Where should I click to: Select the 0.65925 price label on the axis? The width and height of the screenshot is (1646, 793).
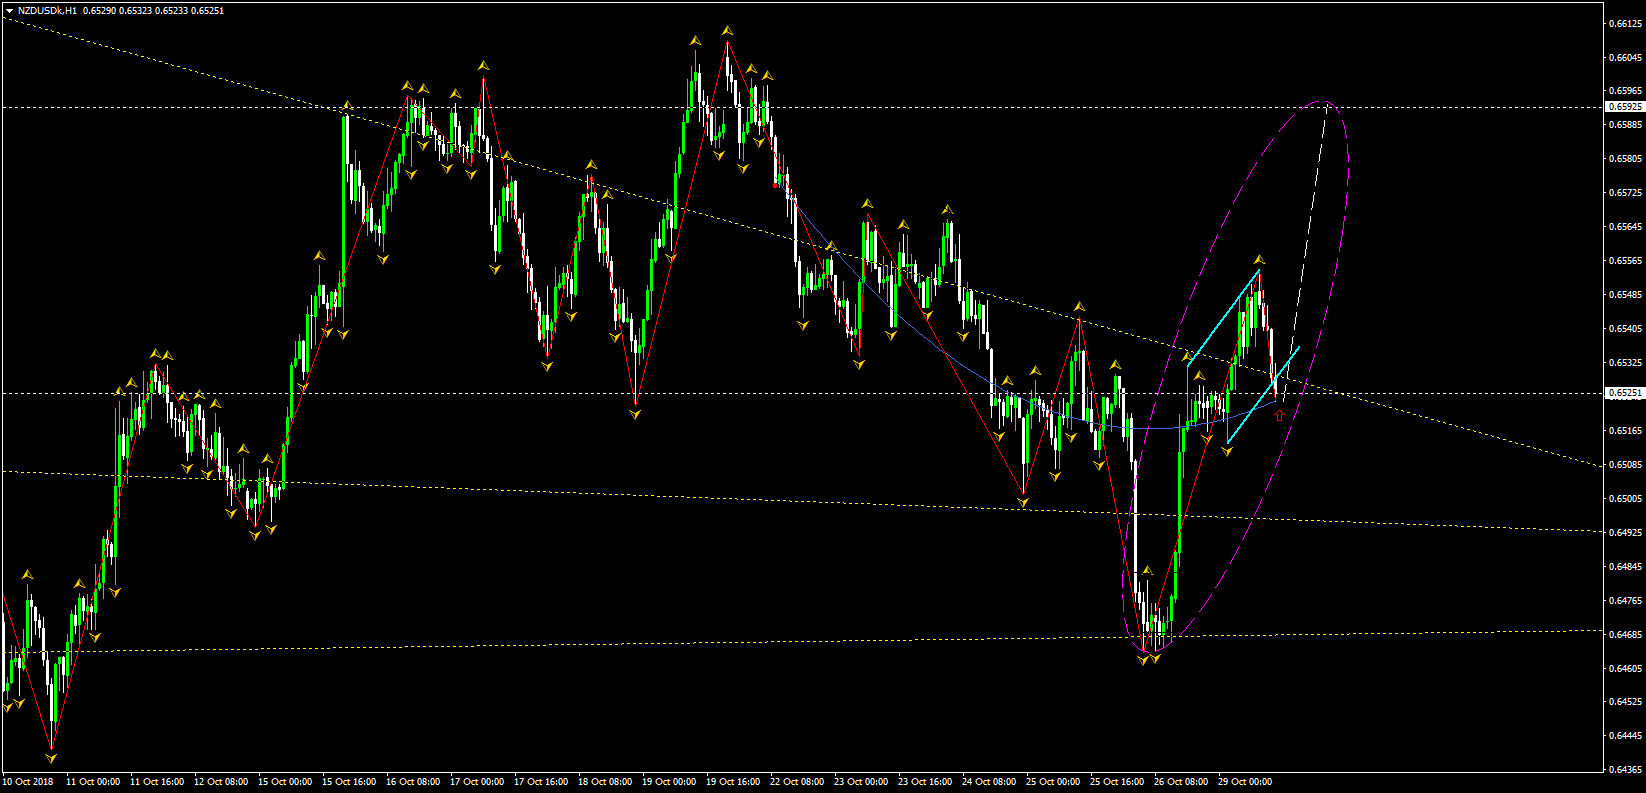1624,106
